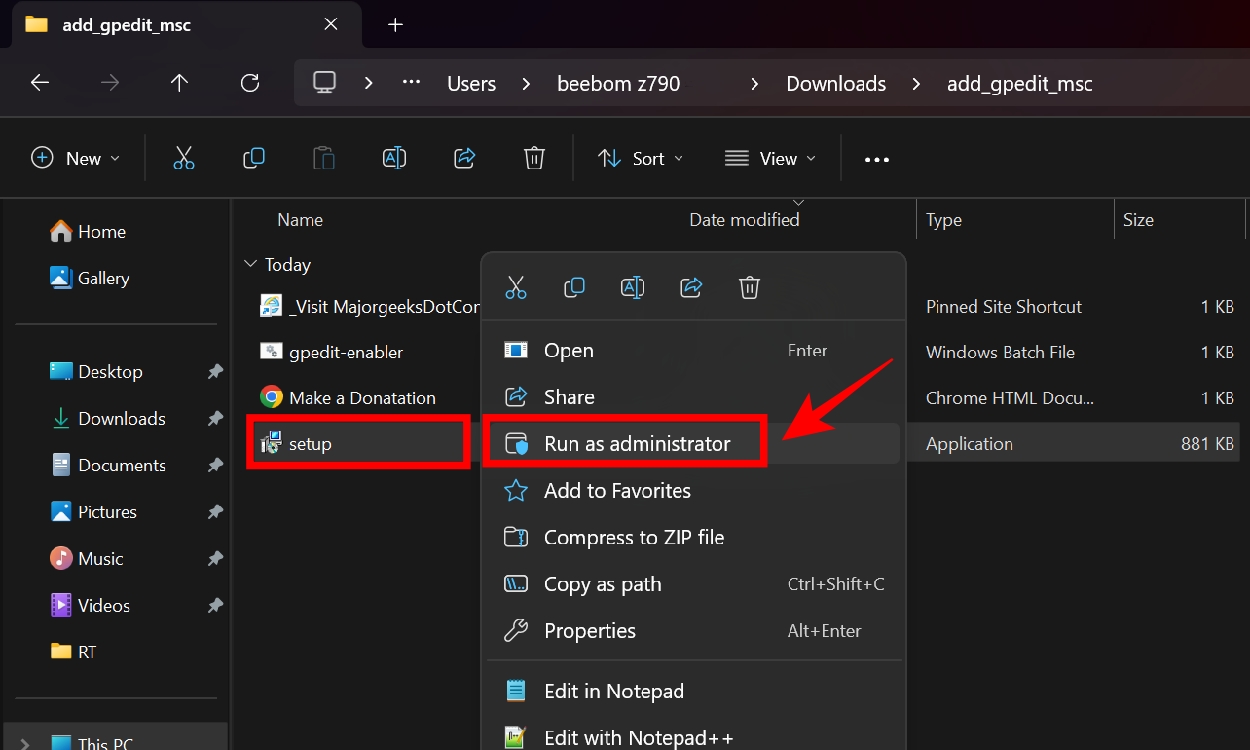Click the Share icon in the toolbar

click(x=464, y=158)
